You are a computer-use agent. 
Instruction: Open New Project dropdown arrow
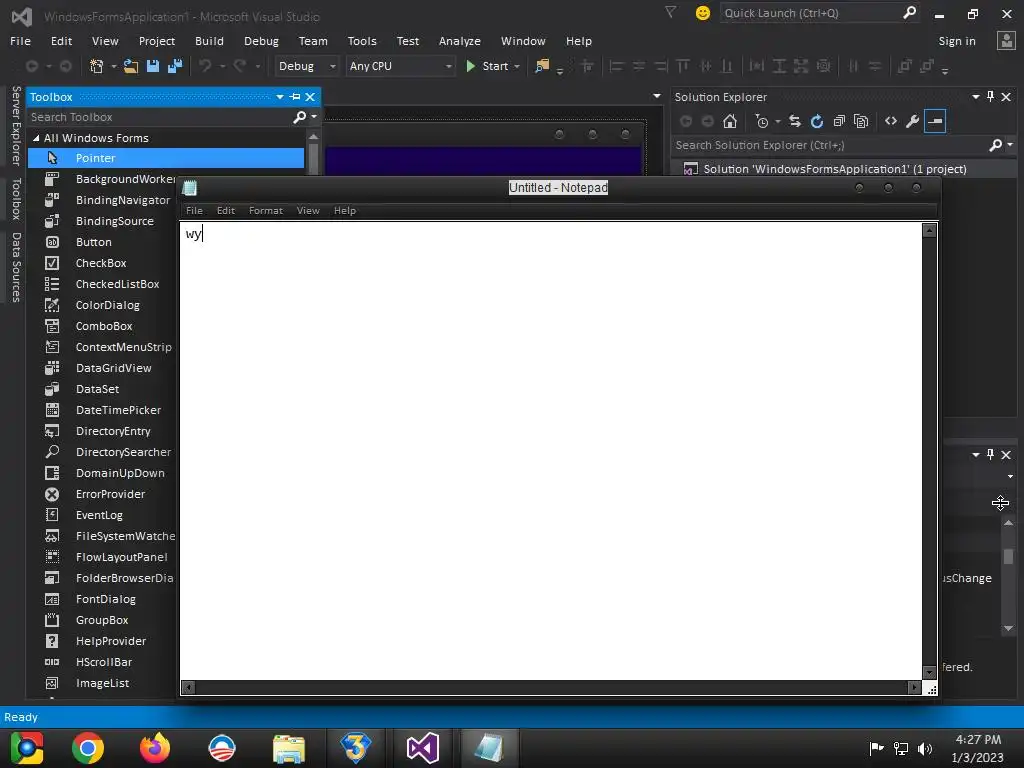[114, 66]
